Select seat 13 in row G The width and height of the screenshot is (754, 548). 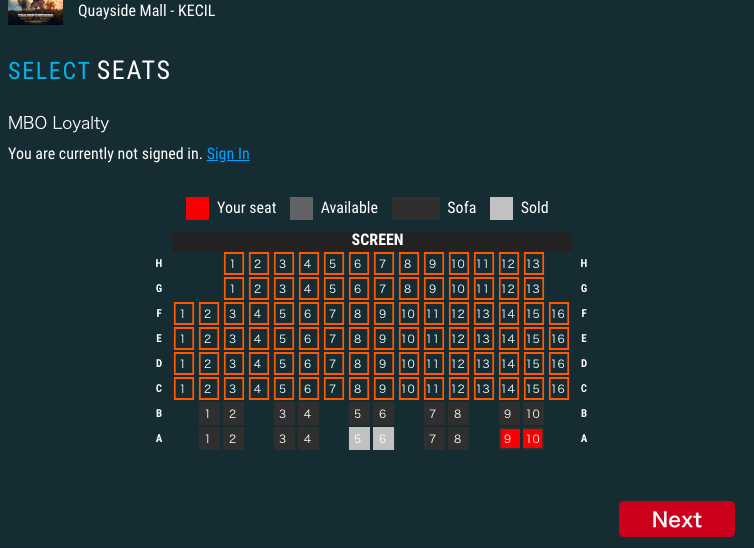pyautogui.click(x=533, y=289)
